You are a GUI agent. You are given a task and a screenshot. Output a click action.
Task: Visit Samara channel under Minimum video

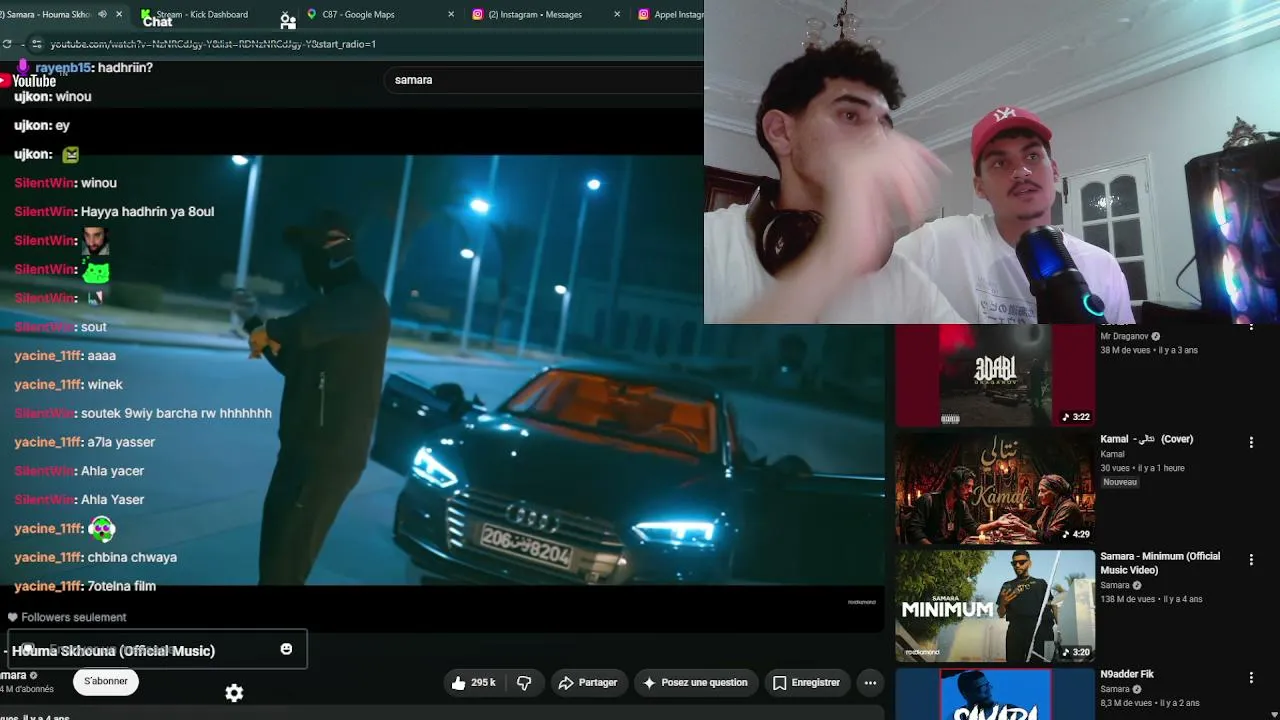[1115, 585]
